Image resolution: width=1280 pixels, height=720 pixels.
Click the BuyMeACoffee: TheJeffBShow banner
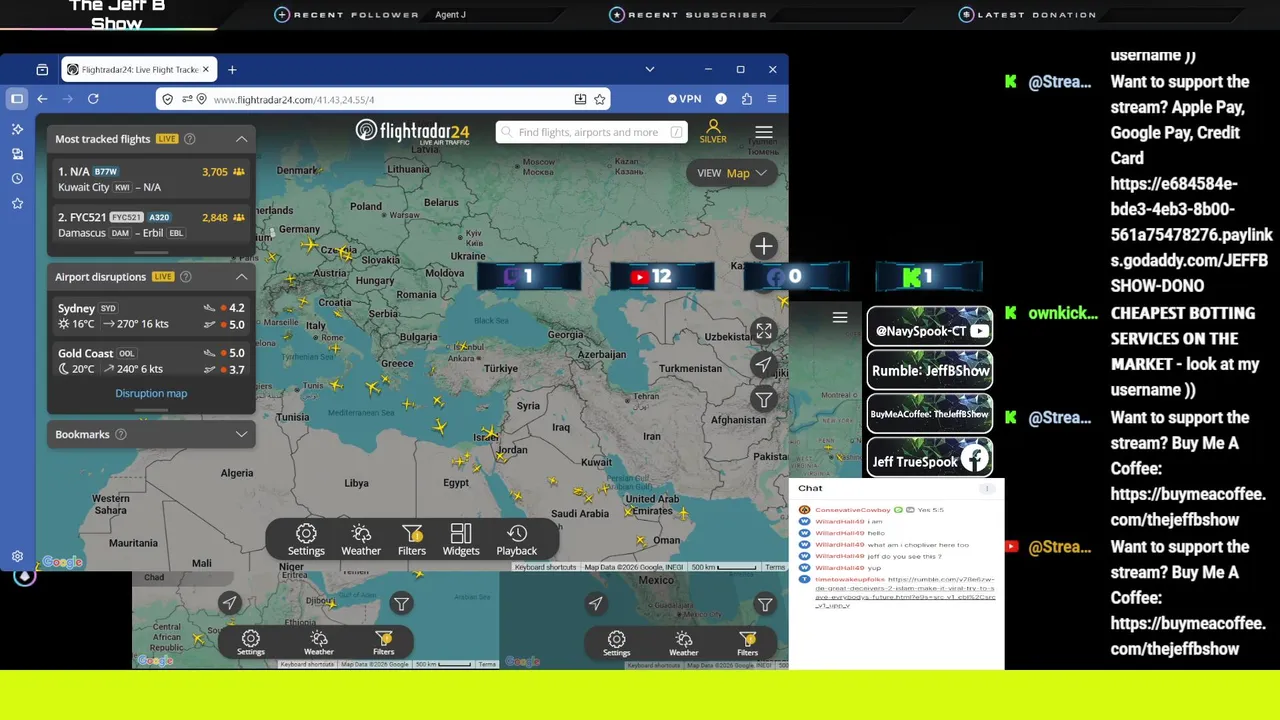pos(930,414)
